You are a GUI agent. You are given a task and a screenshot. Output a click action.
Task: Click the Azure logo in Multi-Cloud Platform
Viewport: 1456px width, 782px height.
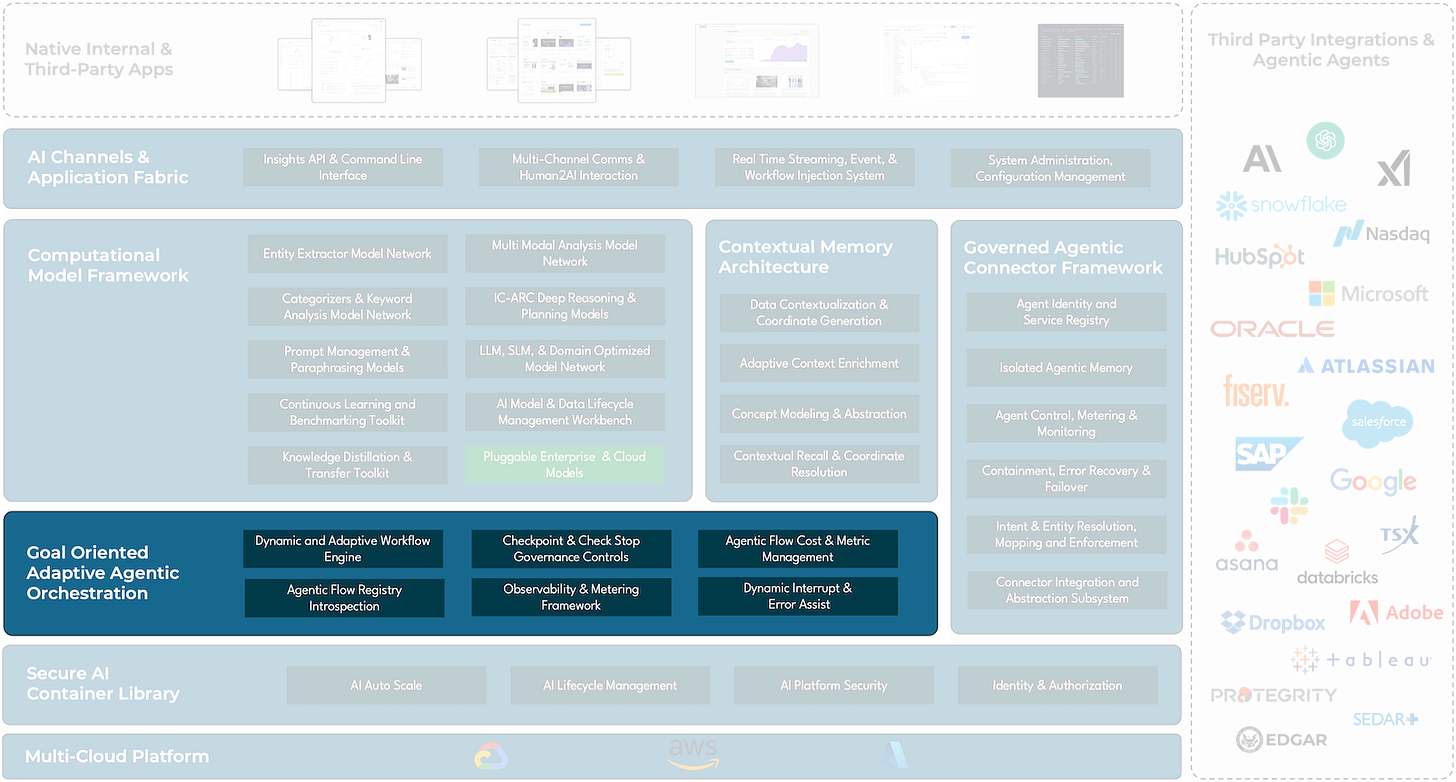pos(893,756)
